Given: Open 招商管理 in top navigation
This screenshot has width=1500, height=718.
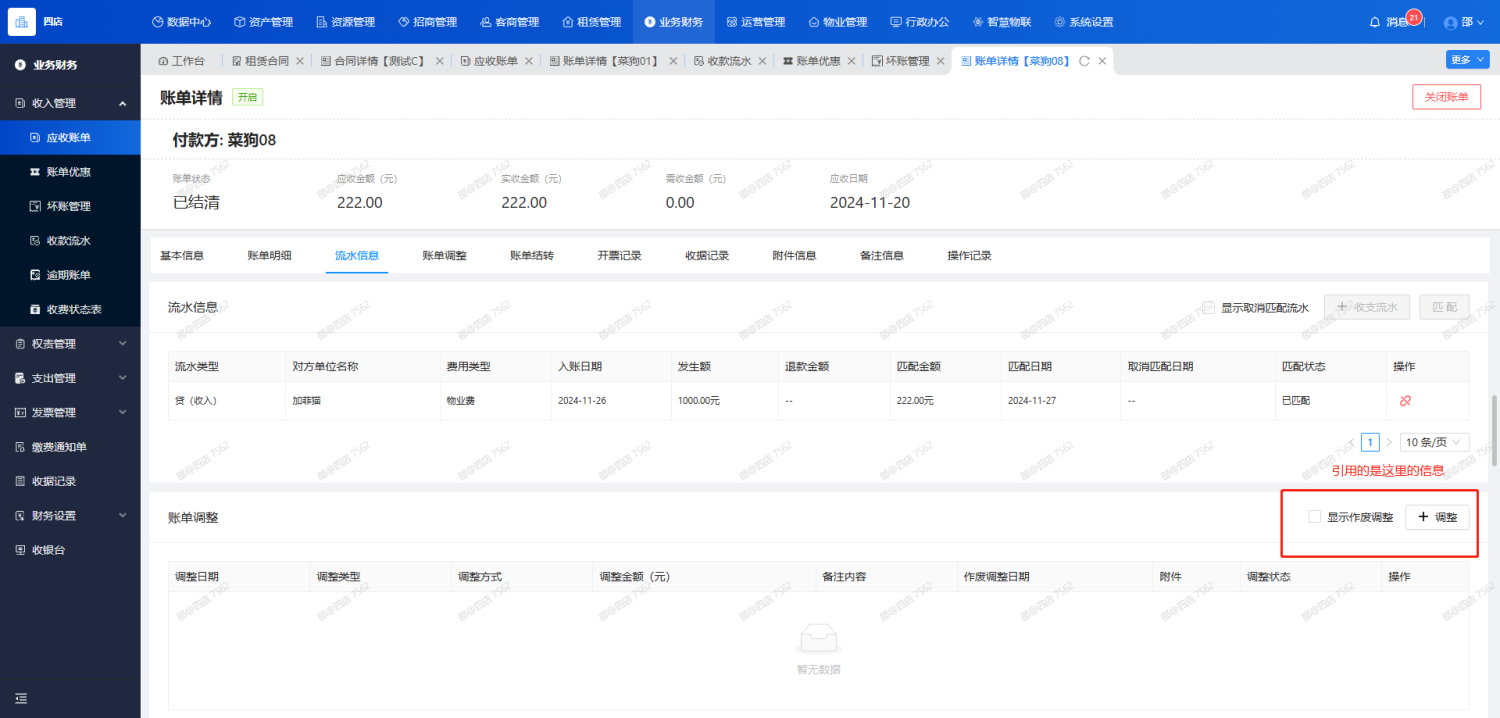Looking at the screenshot, I should [x=427, y=22].
